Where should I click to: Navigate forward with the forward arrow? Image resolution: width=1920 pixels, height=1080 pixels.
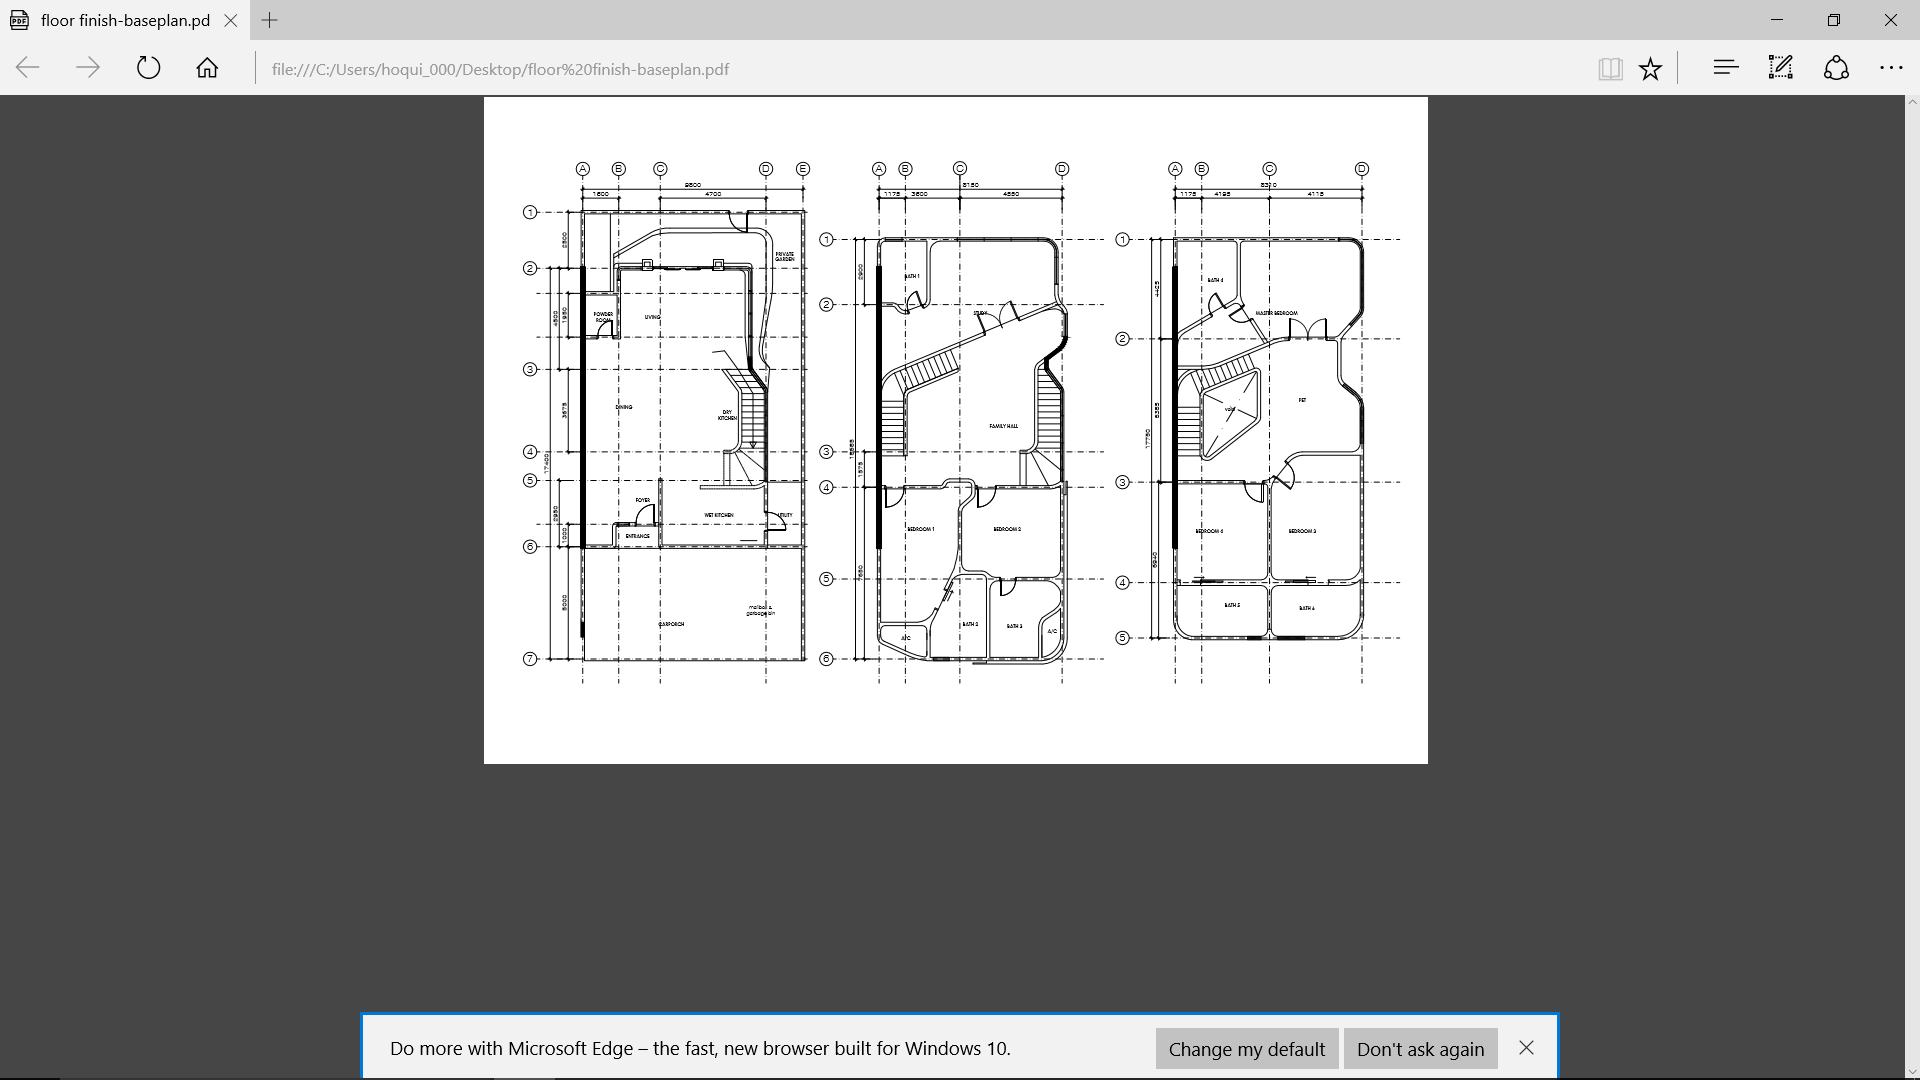point(88,67)
